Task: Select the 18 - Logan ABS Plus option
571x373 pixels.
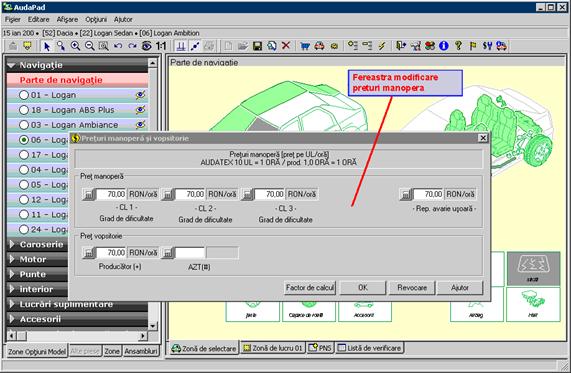Action: pyautogui.click(x=24, y=110)
